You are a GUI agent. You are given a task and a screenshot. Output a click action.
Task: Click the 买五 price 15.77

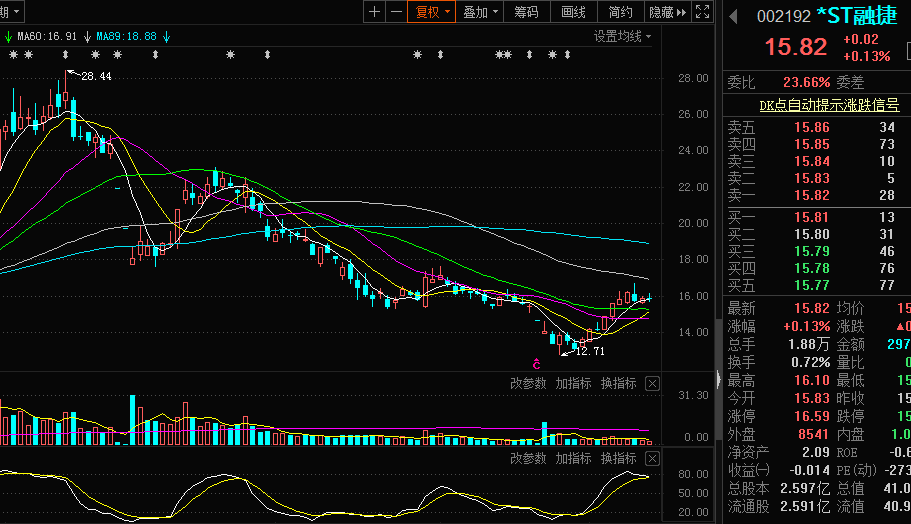812,285
